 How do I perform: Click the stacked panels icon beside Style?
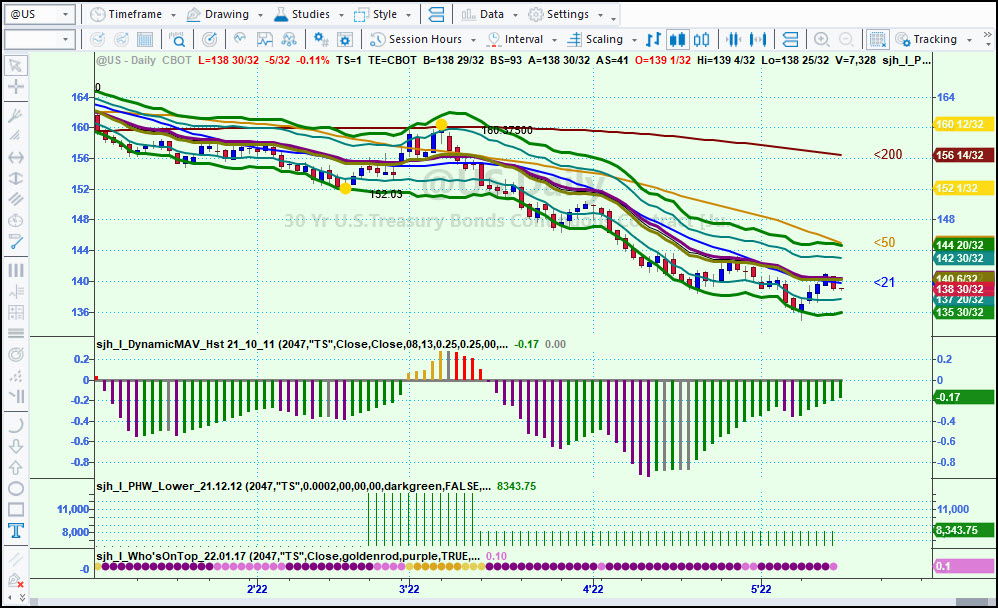436,14
